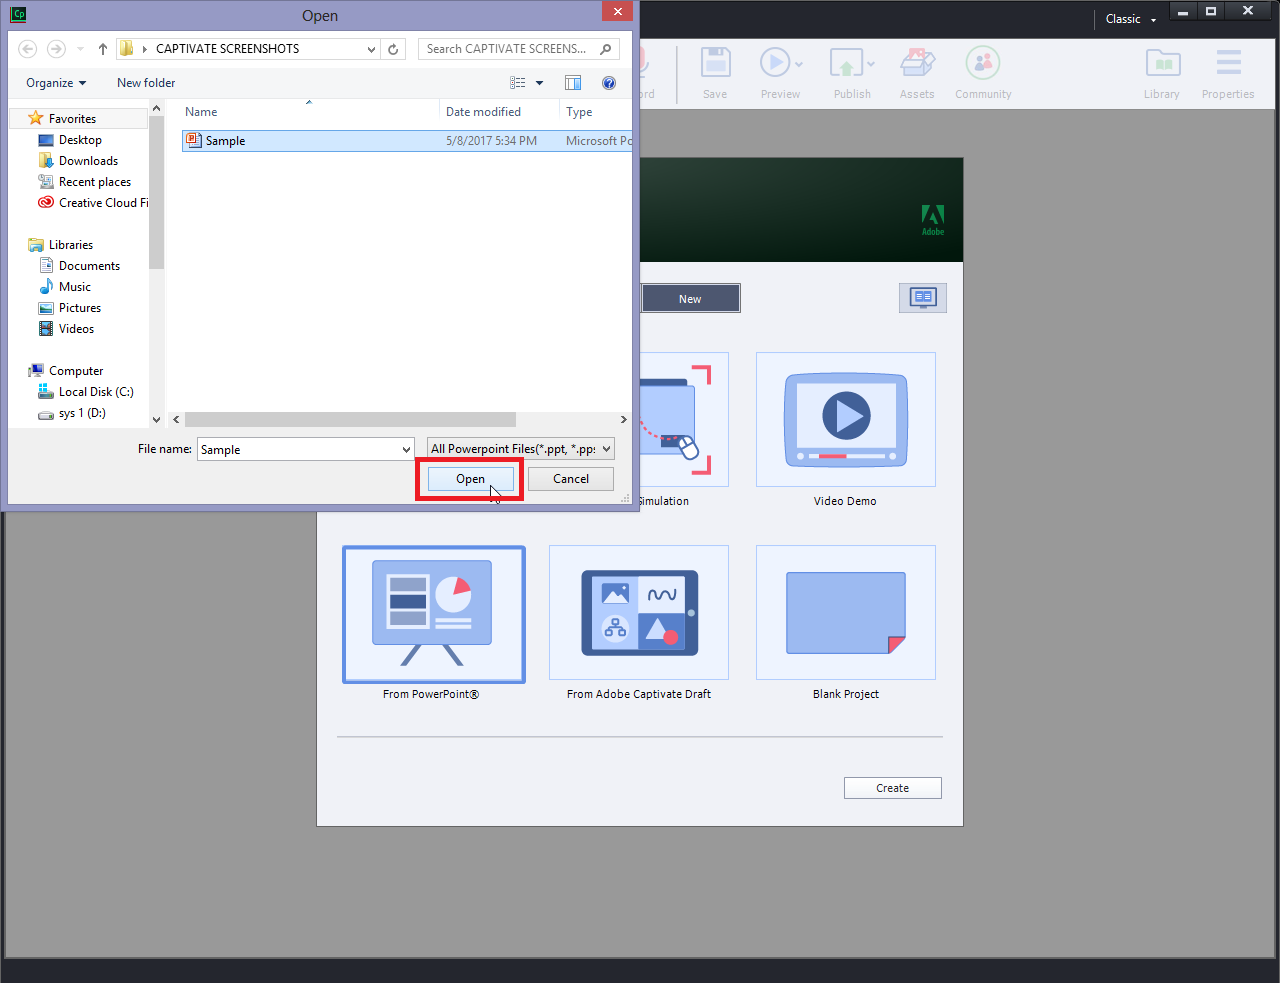Image resolution: width=1280 pixels, height=983 pixels.
Task: Select the Blank Project thumbnail
Action: click(846, 612)
